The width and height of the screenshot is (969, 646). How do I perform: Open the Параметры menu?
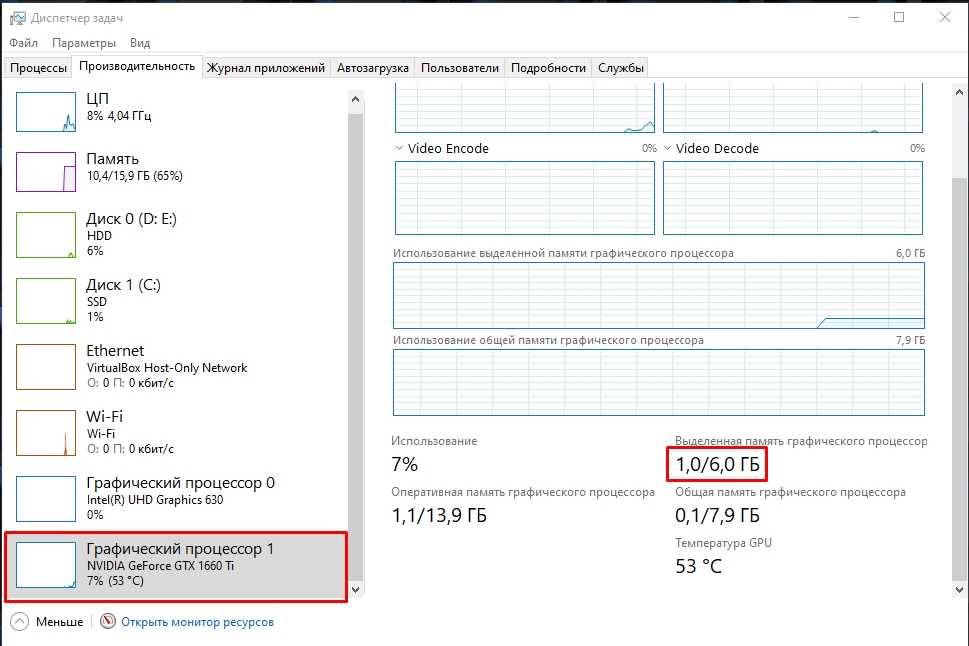point(84,43)
